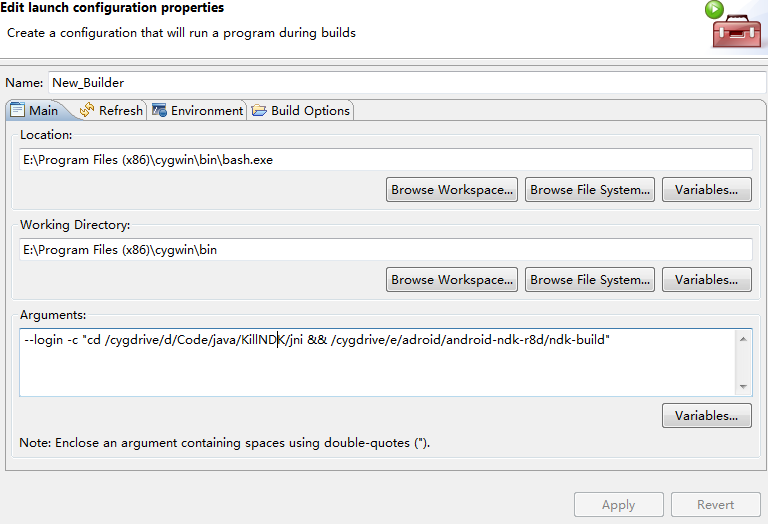Open Variables for the Working Directory
The image size is (768, 524).
(x=706, y=280)
